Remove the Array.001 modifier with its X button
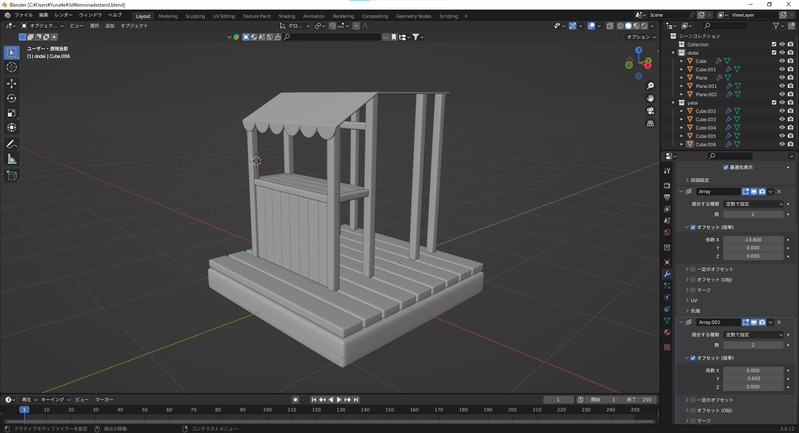The height and width of the screenshot is (433, 799). point(779,322)
